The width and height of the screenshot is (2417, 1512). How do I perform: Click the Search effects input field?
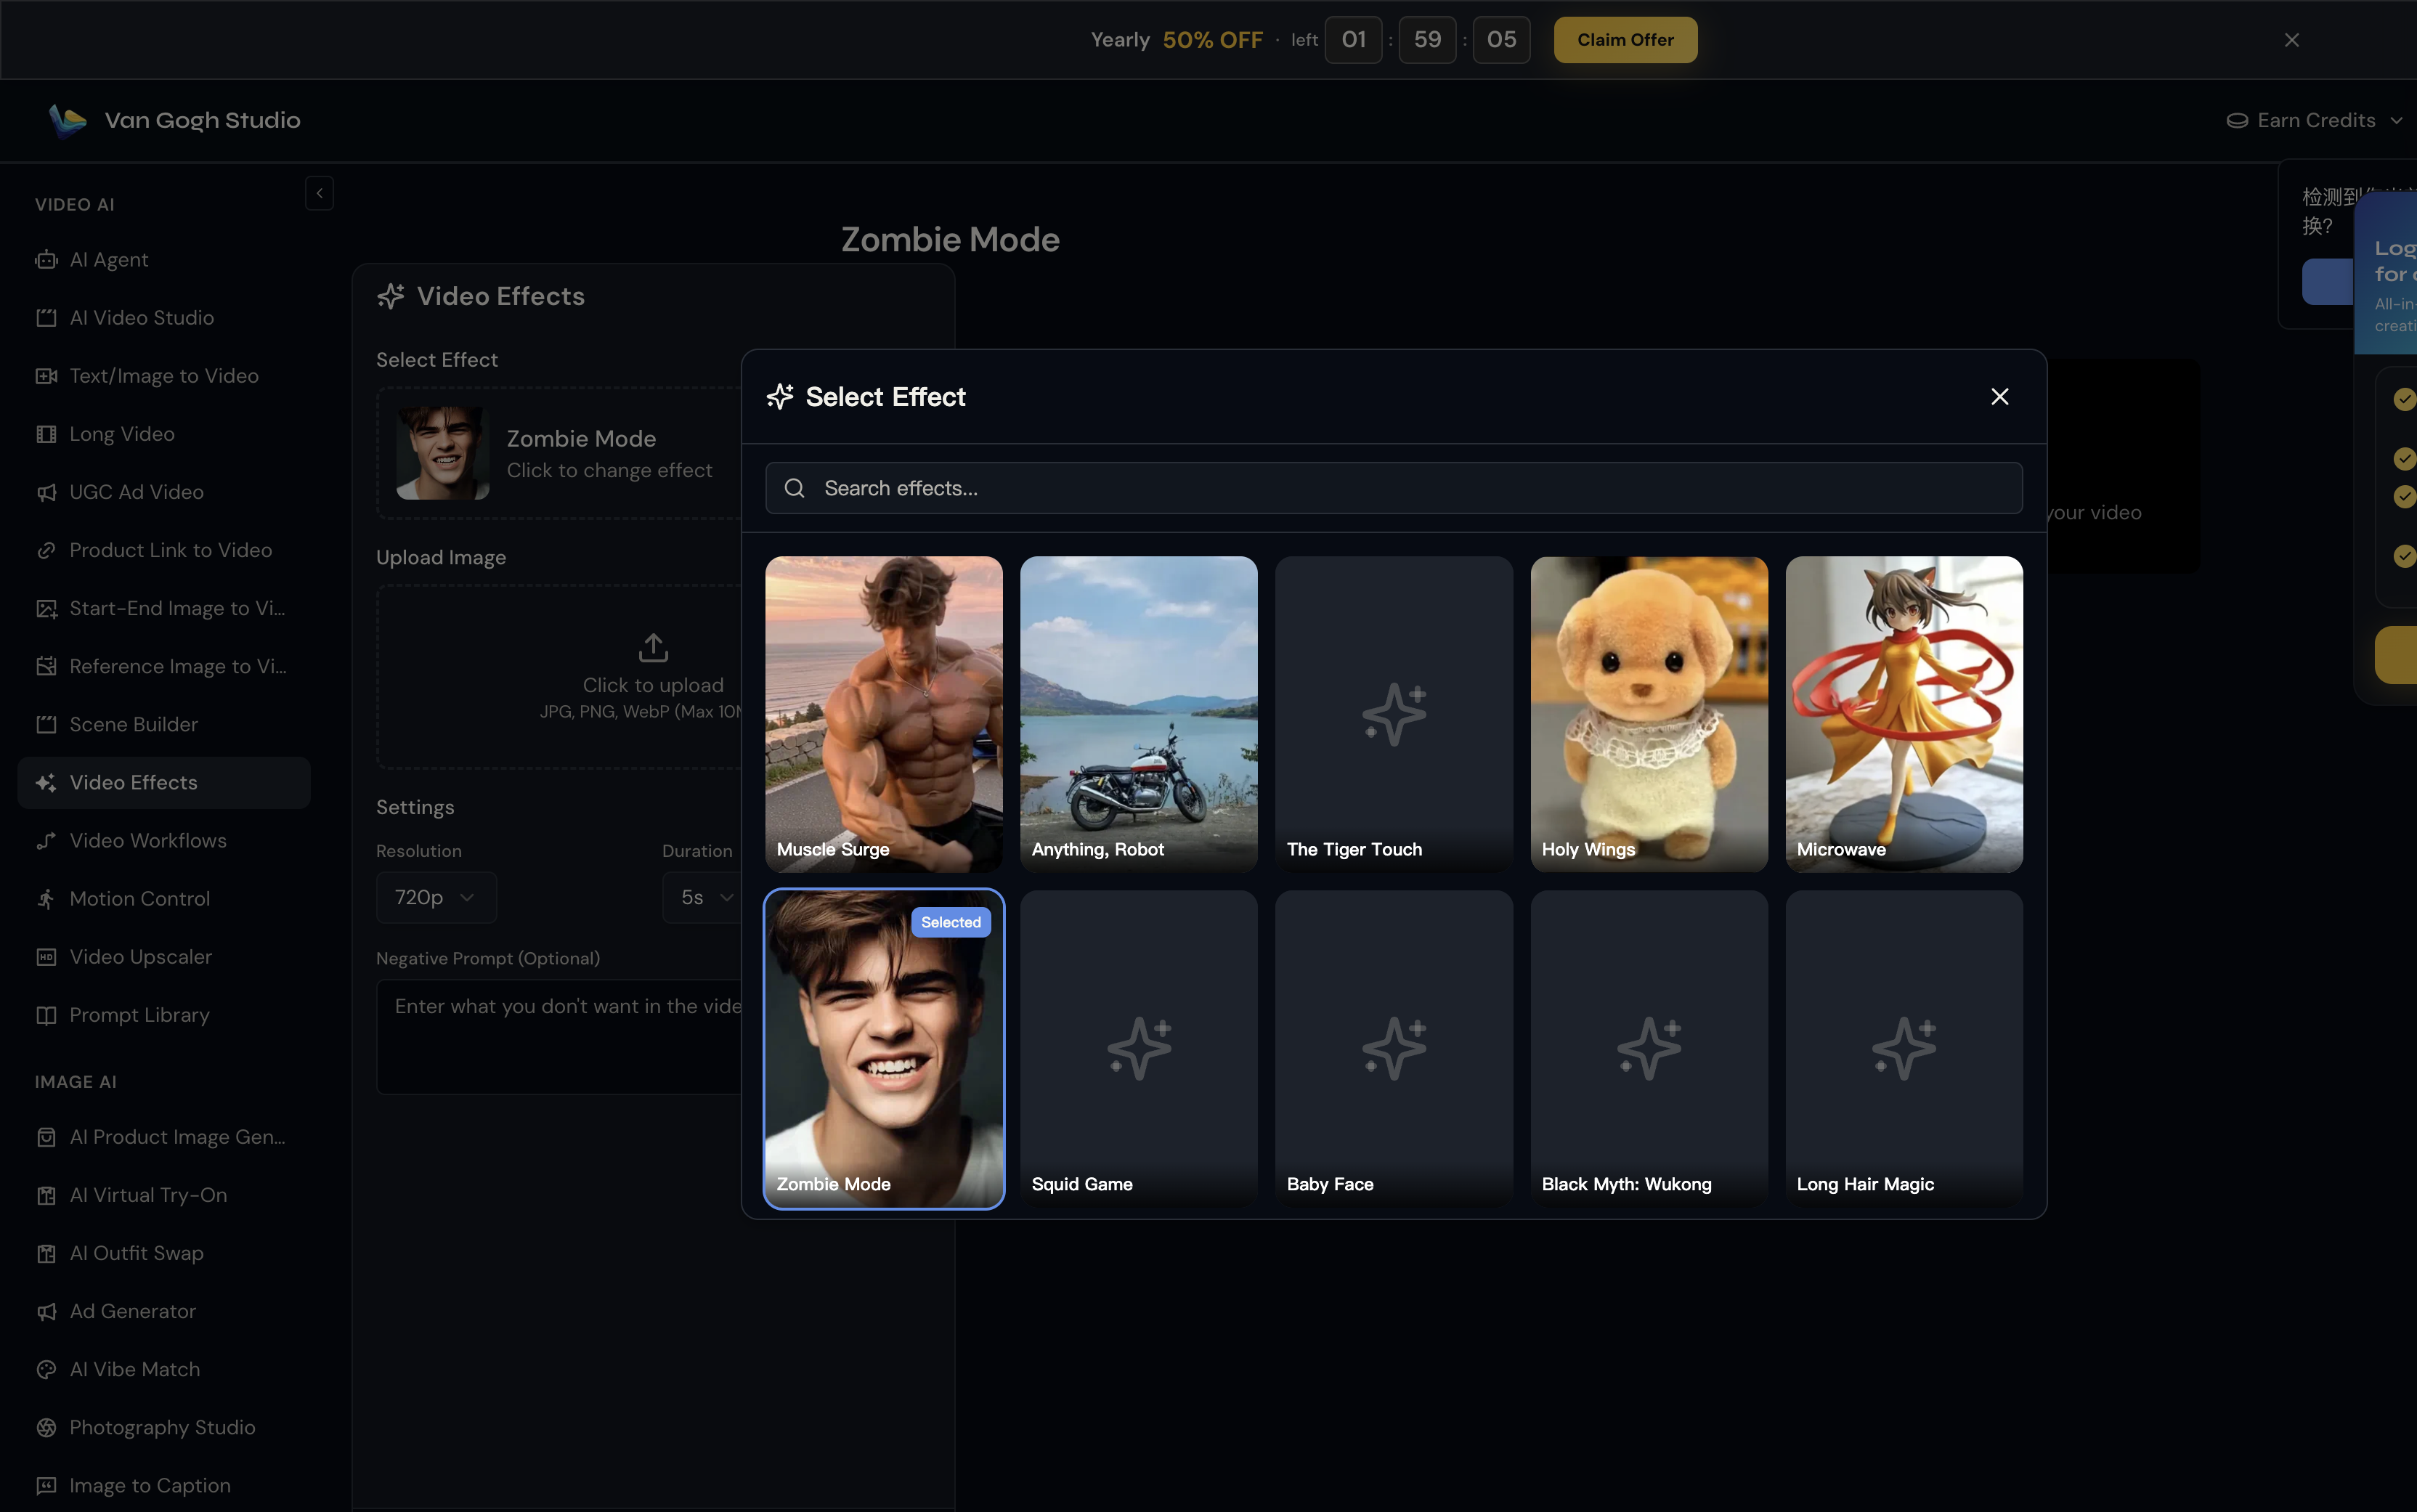coord(1394,488)
